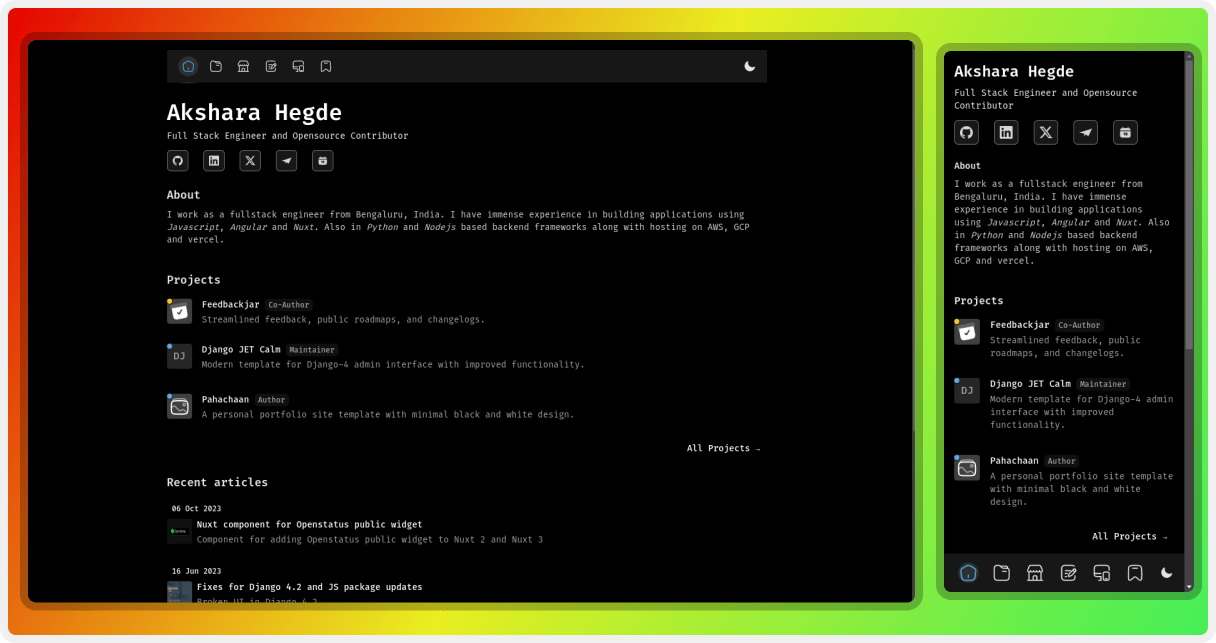Click Recent articles heading
1216x643 pixels.
point(217,482)
